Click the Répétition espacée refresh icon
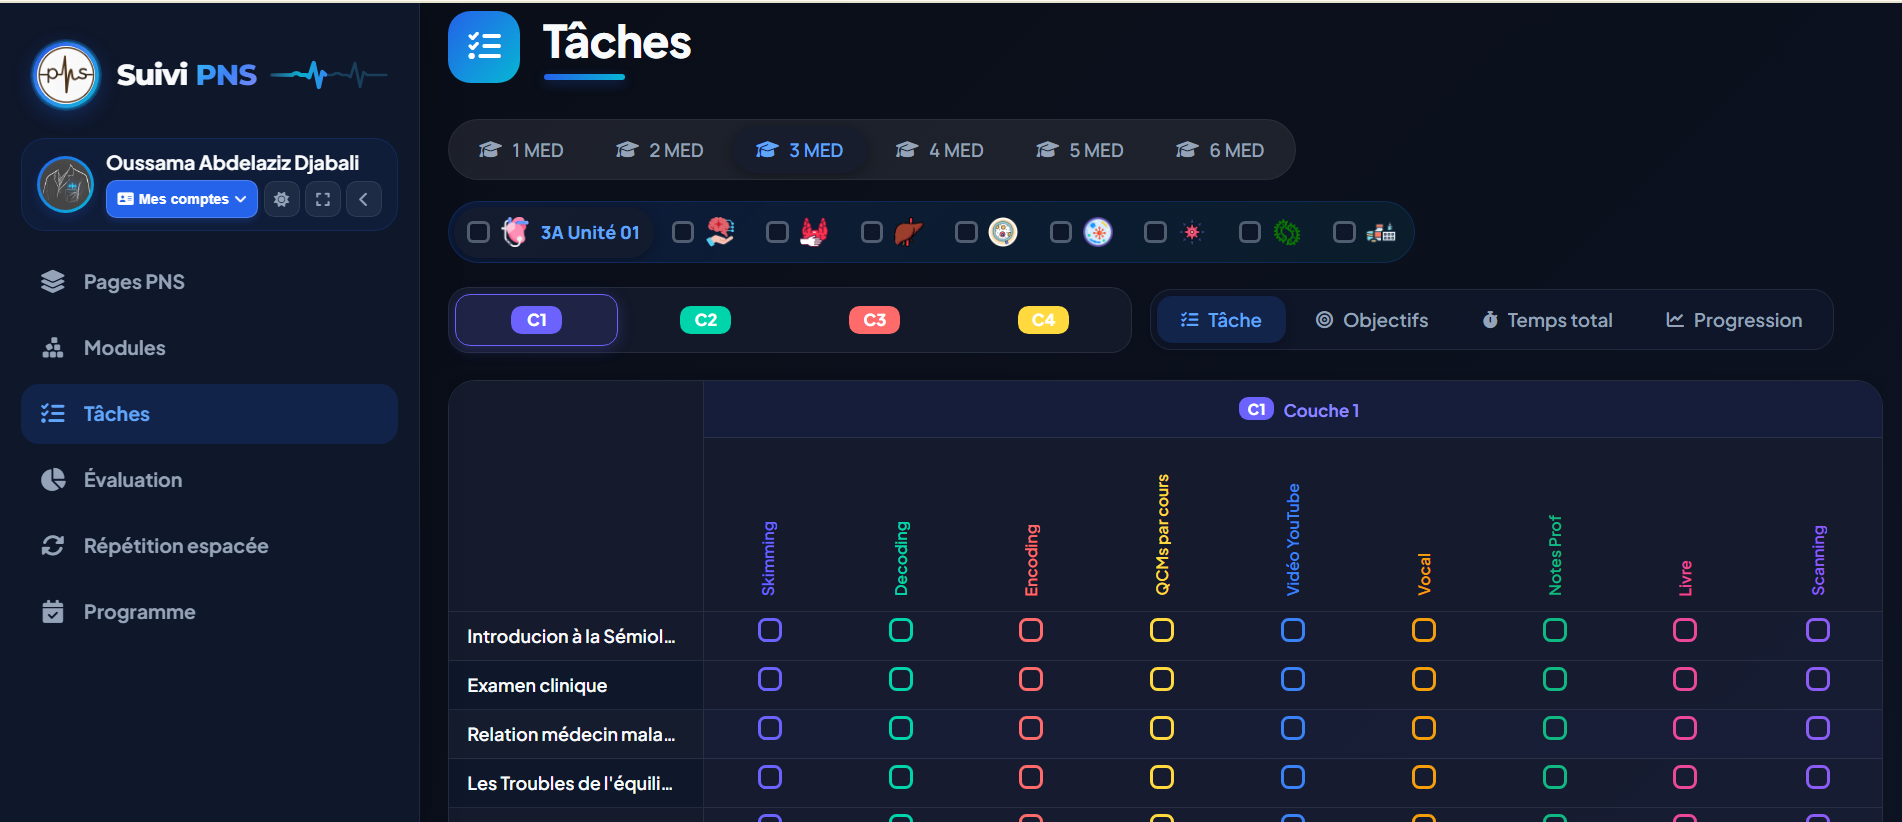Image resolution: width=1902 pixels, height=822 pixels. (x=53, y=546)
